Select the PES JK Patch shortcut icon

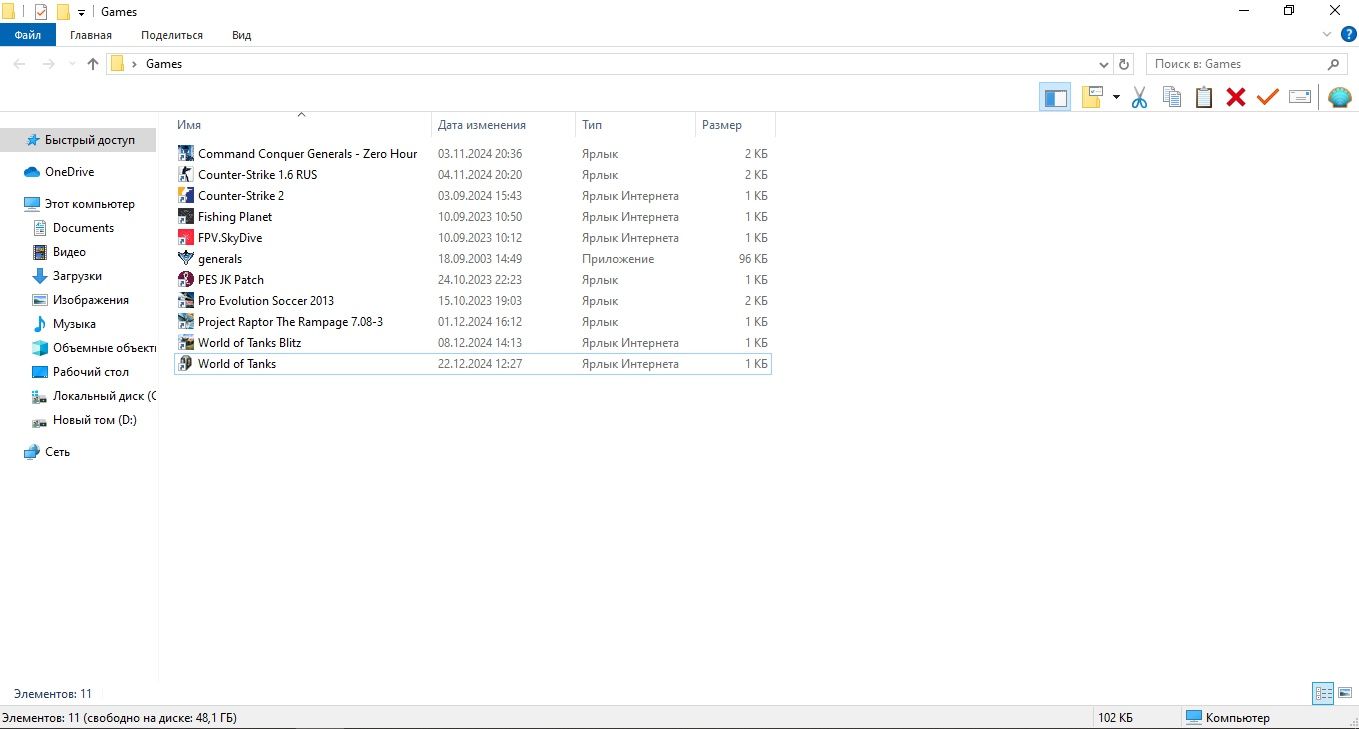[x=185, y=280]
